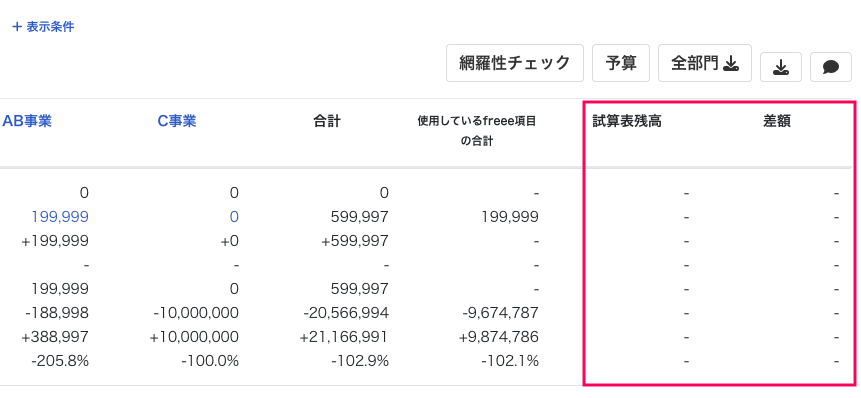861x398 pixels.
Task: Select the 差額 column header
Action: click(776, 121)
